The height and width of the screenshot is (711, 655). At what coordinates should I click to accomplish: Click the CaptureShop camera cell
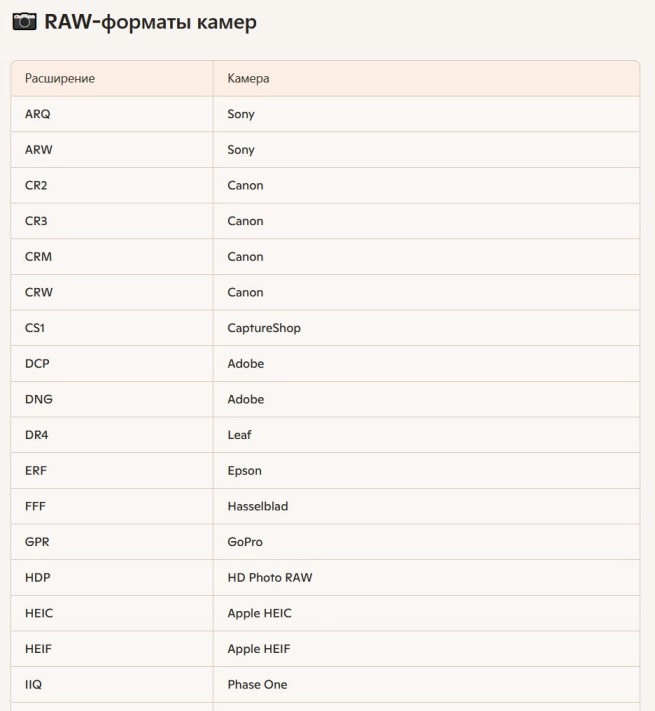[x=264, y=328]
